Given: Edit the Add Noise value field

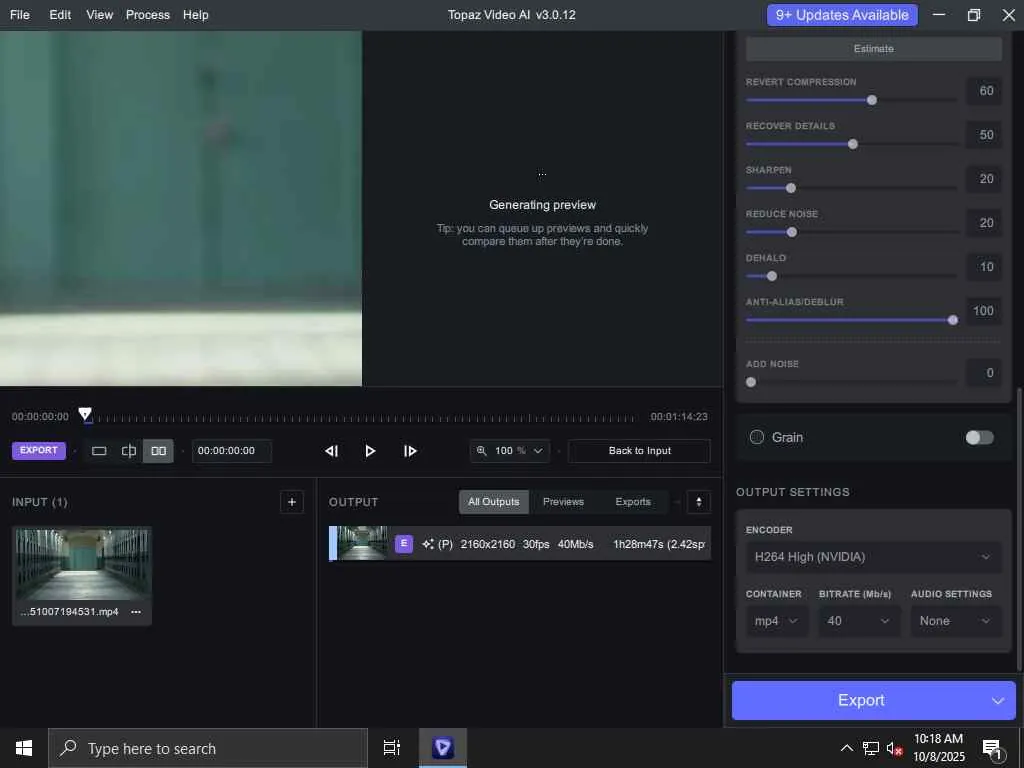Looking at the screenshot, I should point(984,373).
